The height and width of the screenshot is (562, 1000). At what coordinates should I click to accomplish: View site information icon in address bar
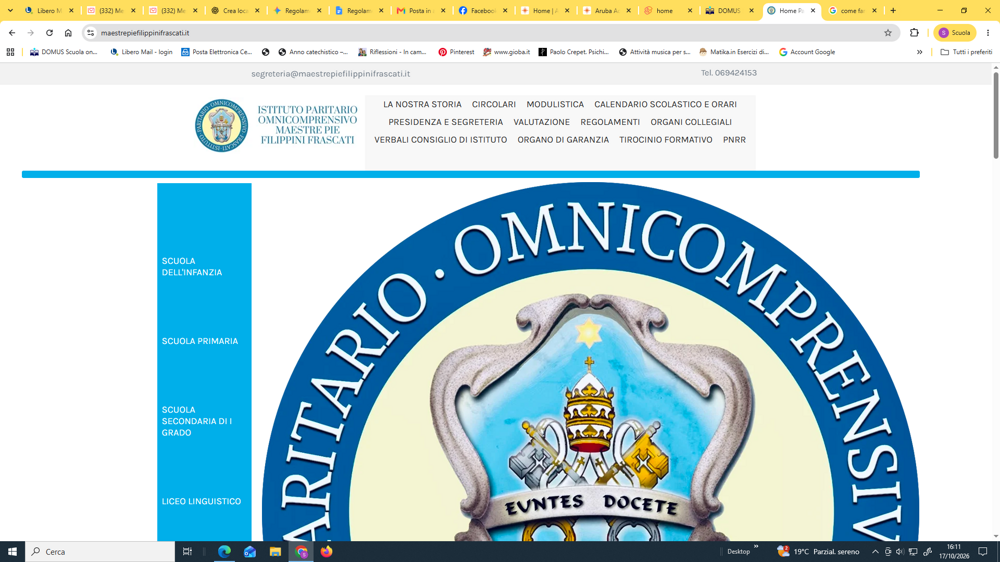pyautogui.click(x=91, y=33)
